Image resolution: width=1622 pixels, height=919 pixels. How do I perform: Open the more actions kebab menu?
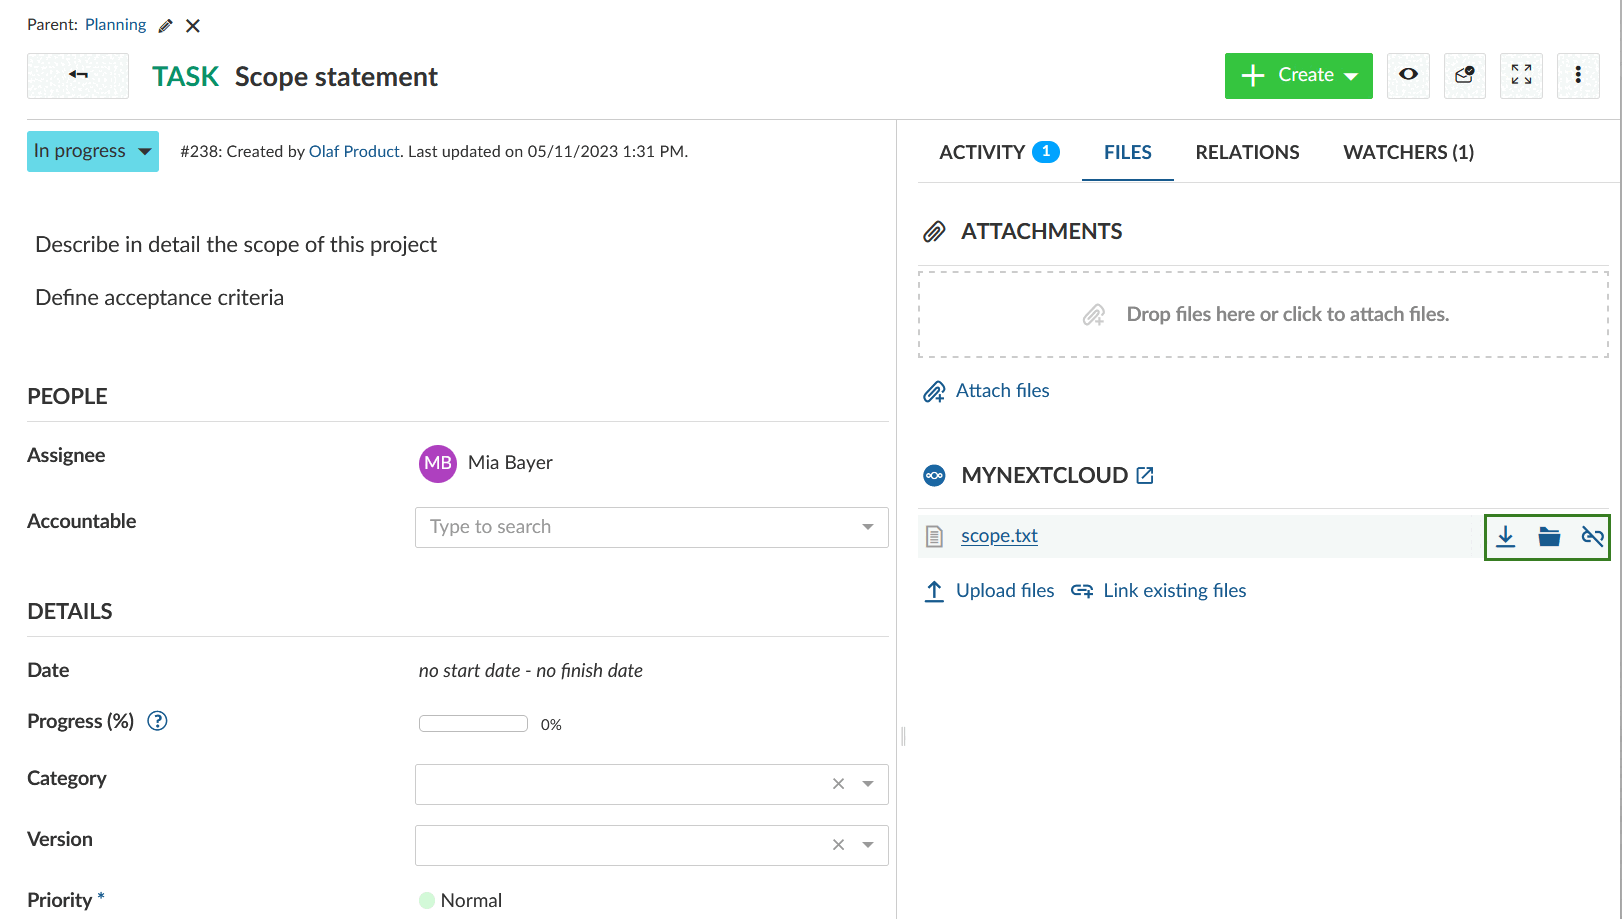click(1578, 75)
